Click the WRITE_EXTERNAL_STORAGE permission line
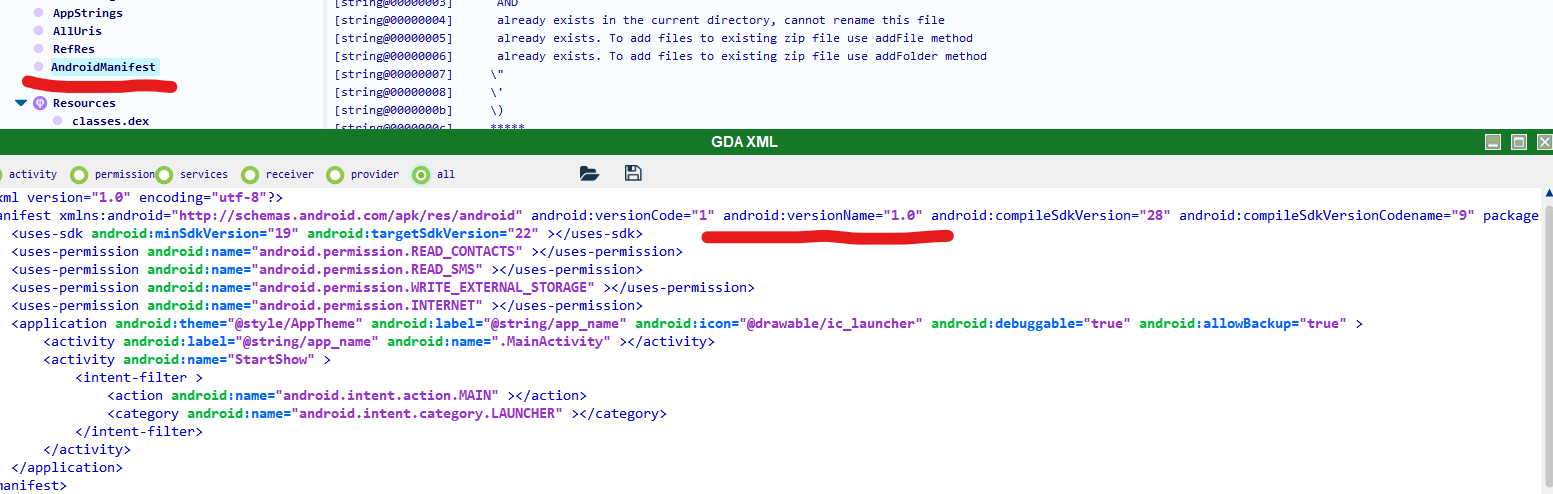 coord(383,287)
